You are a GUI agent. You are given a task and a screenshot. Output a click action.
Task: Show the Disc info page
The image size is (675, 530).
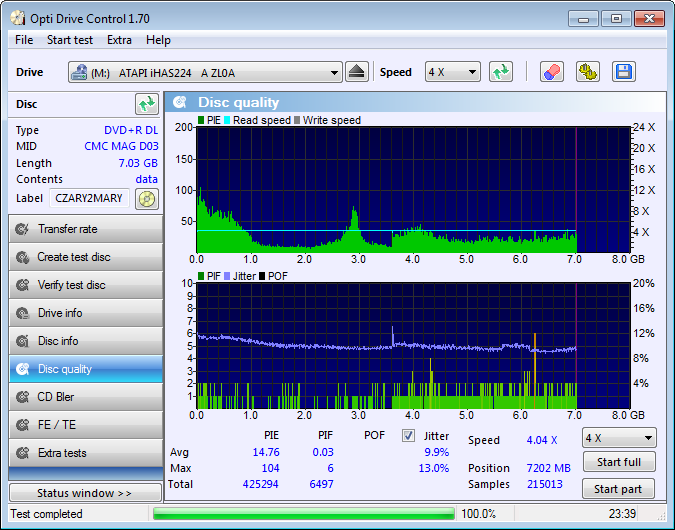pyautogui.click(x=86, y=341)
